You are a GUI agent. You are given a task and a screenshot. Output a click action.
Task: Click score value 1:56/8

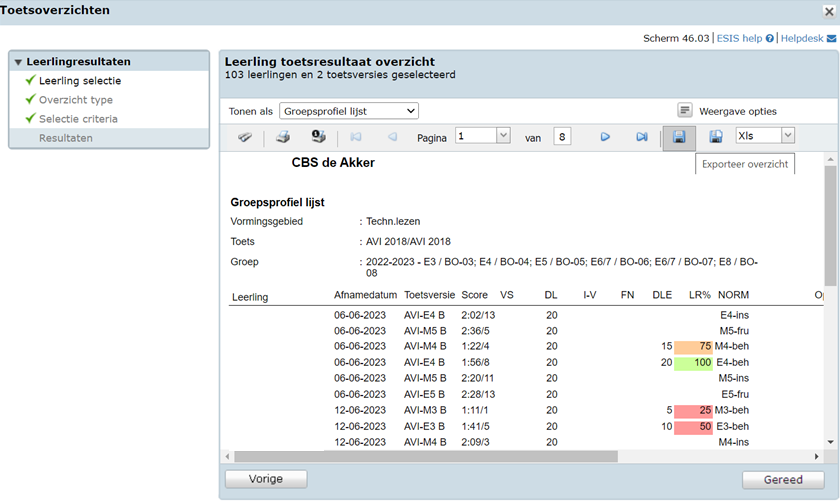click(x=476, y=363)
